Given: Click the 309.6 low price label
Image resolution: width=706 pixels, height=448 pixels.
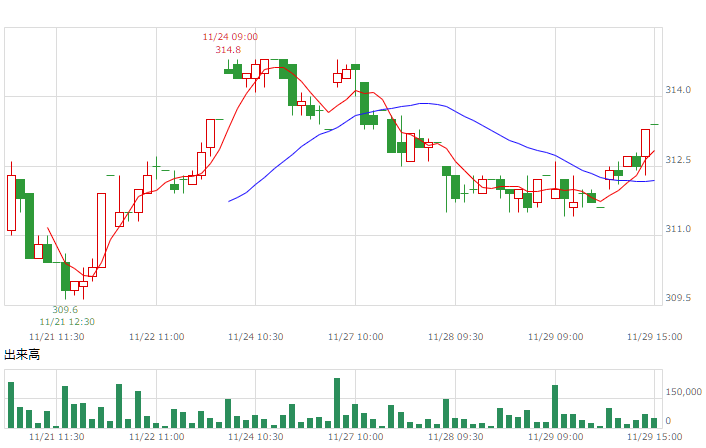Looking at the screenshot, I should tap(65, 310).
